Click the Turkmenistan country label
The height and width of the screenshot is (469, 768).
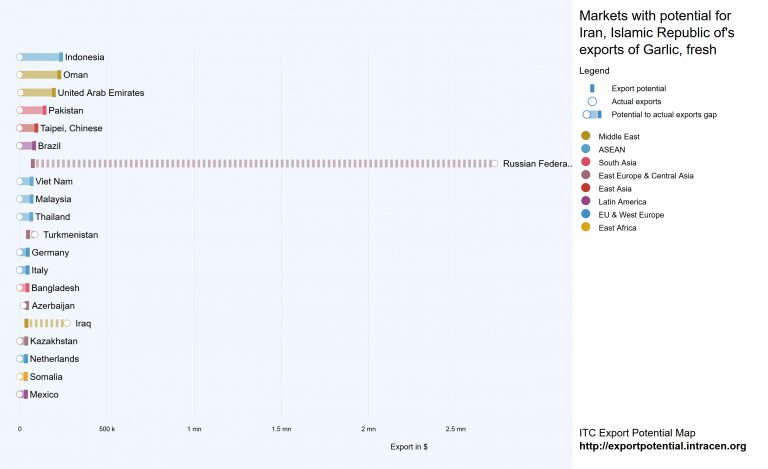tap(71, 235)
